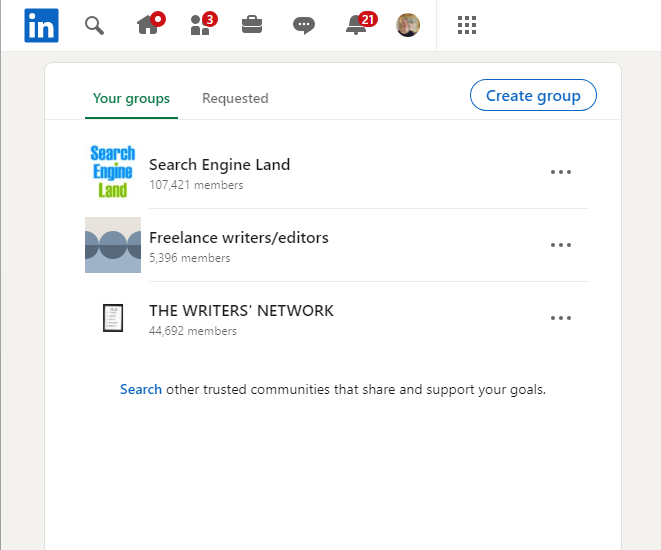
Task: Click the Search Engine Land logo thumbnail
Action: pos(113,172)
